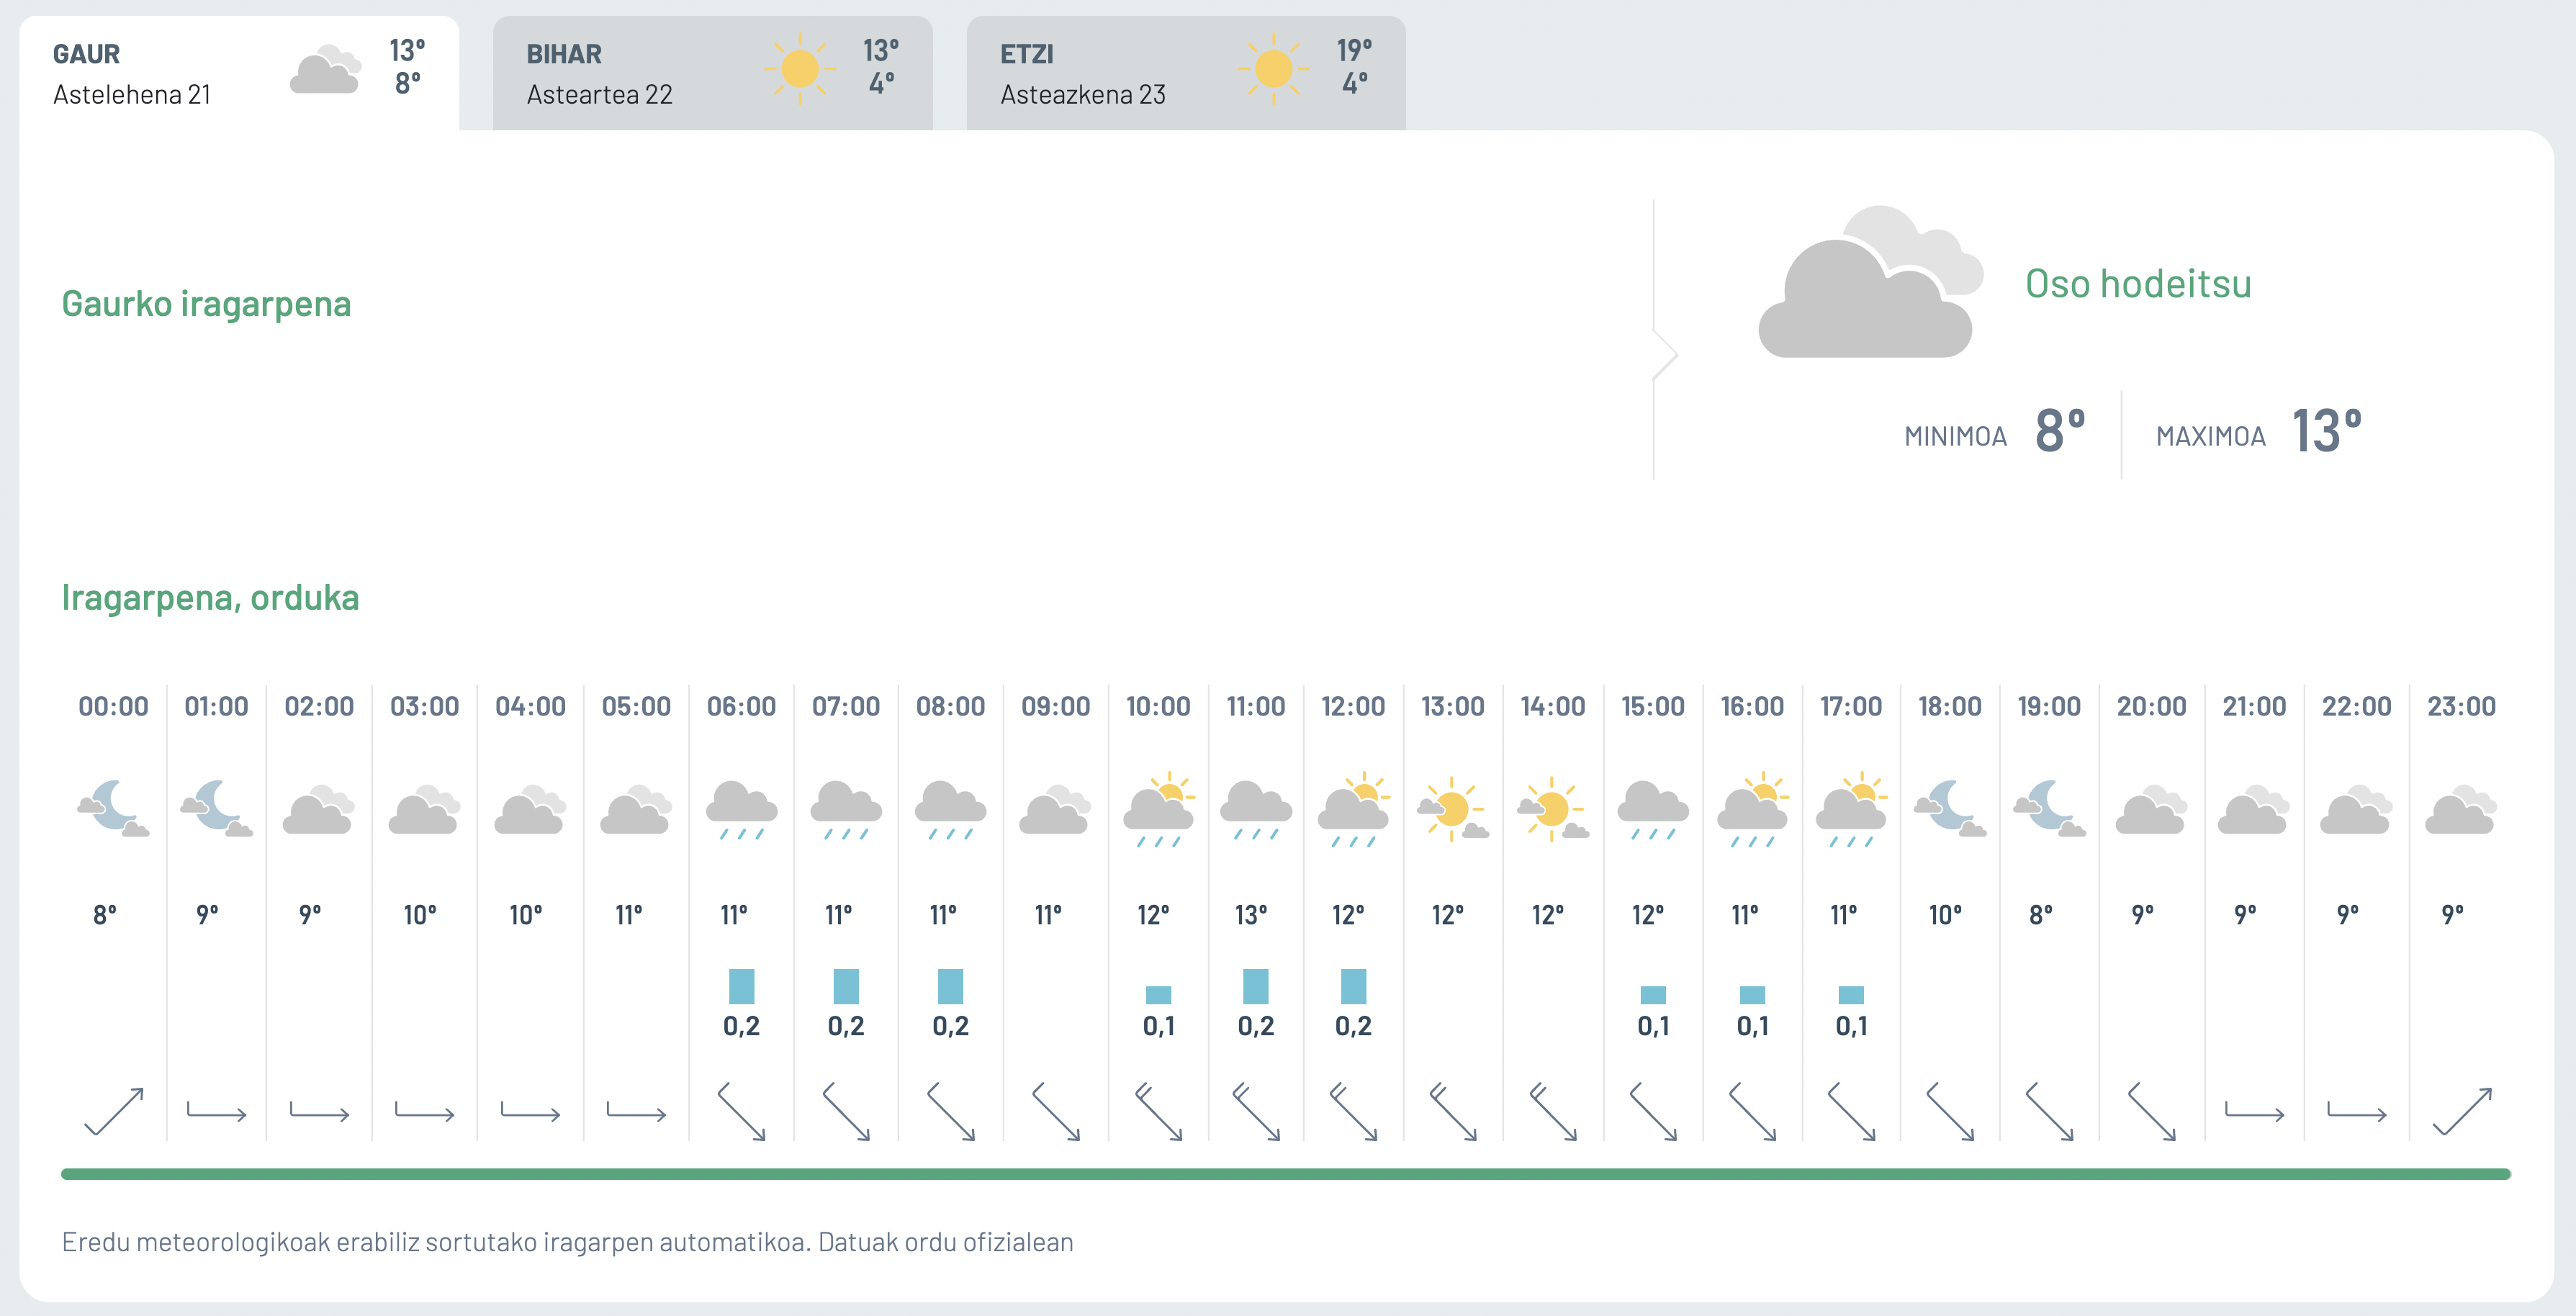The image size is (2576, 1316).
Task: Click the precipitation bar at 16:00
Action: (x=1752, y=995)
